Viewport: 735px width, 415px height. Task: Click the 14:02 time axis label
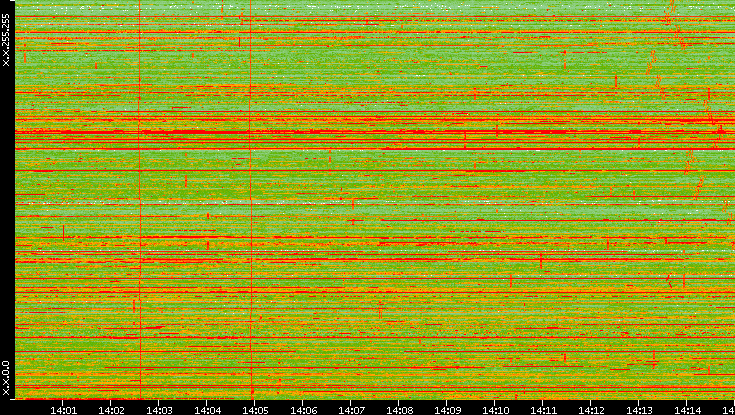click(111, 410)
